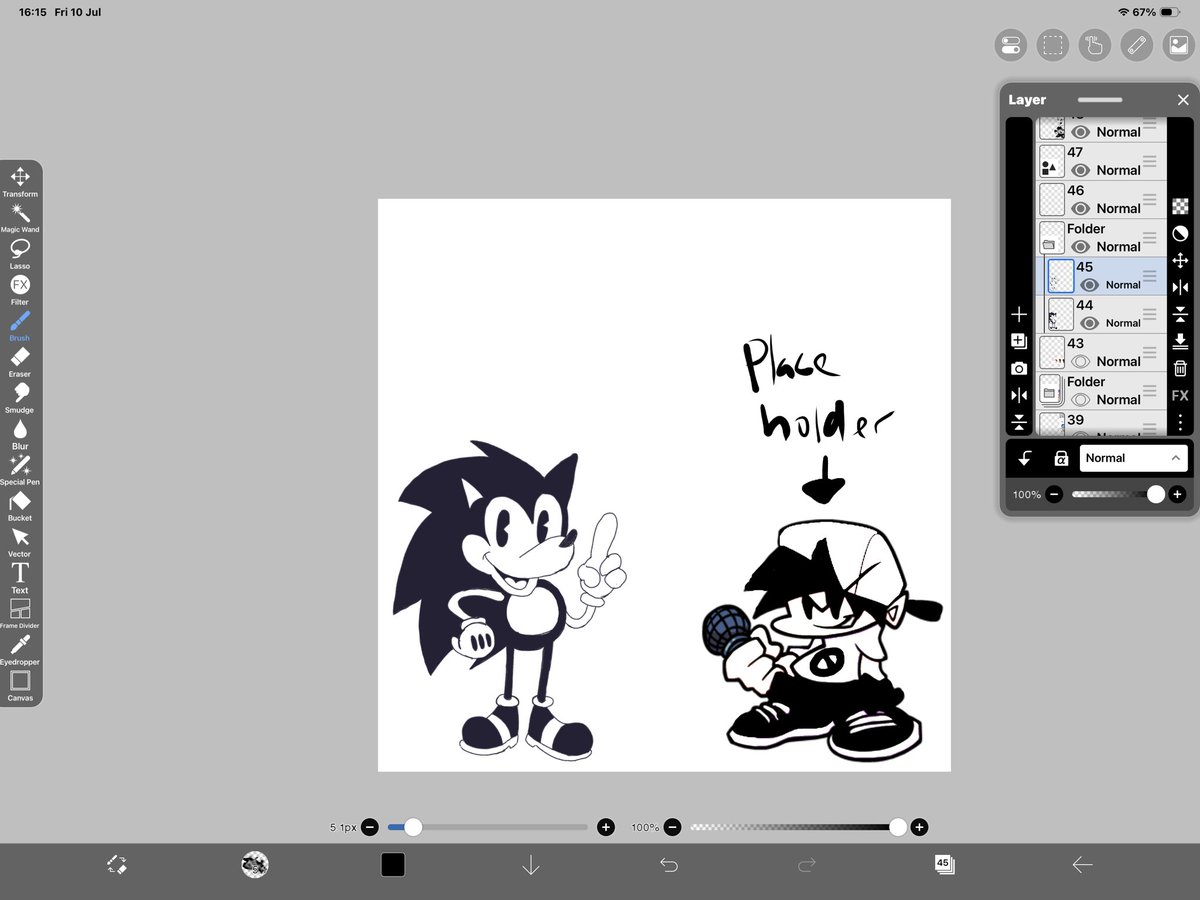Hide layer 45 with its eye icon
The image size is (1200, 900).
coord(1089,285)
